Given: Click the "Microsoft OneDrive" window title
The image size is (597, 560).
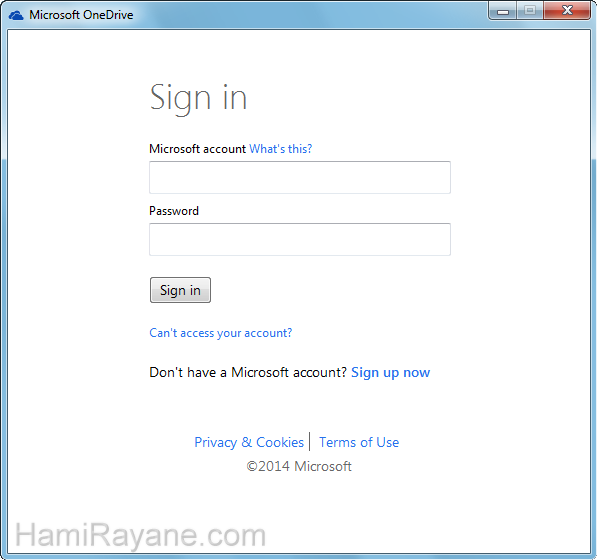Looking at the screenshot, I should 81,15.
